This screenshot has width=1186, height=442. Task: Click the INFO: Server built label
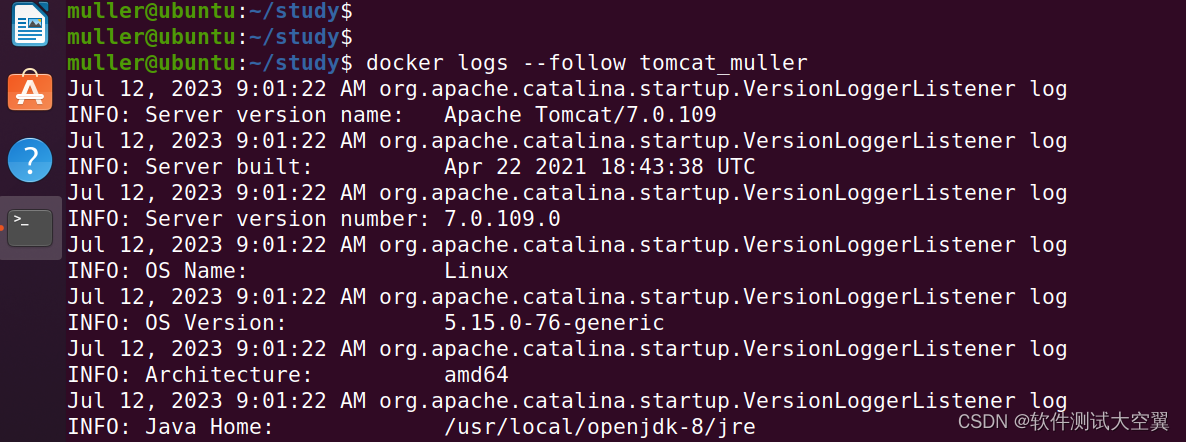[x=190, y=167]
